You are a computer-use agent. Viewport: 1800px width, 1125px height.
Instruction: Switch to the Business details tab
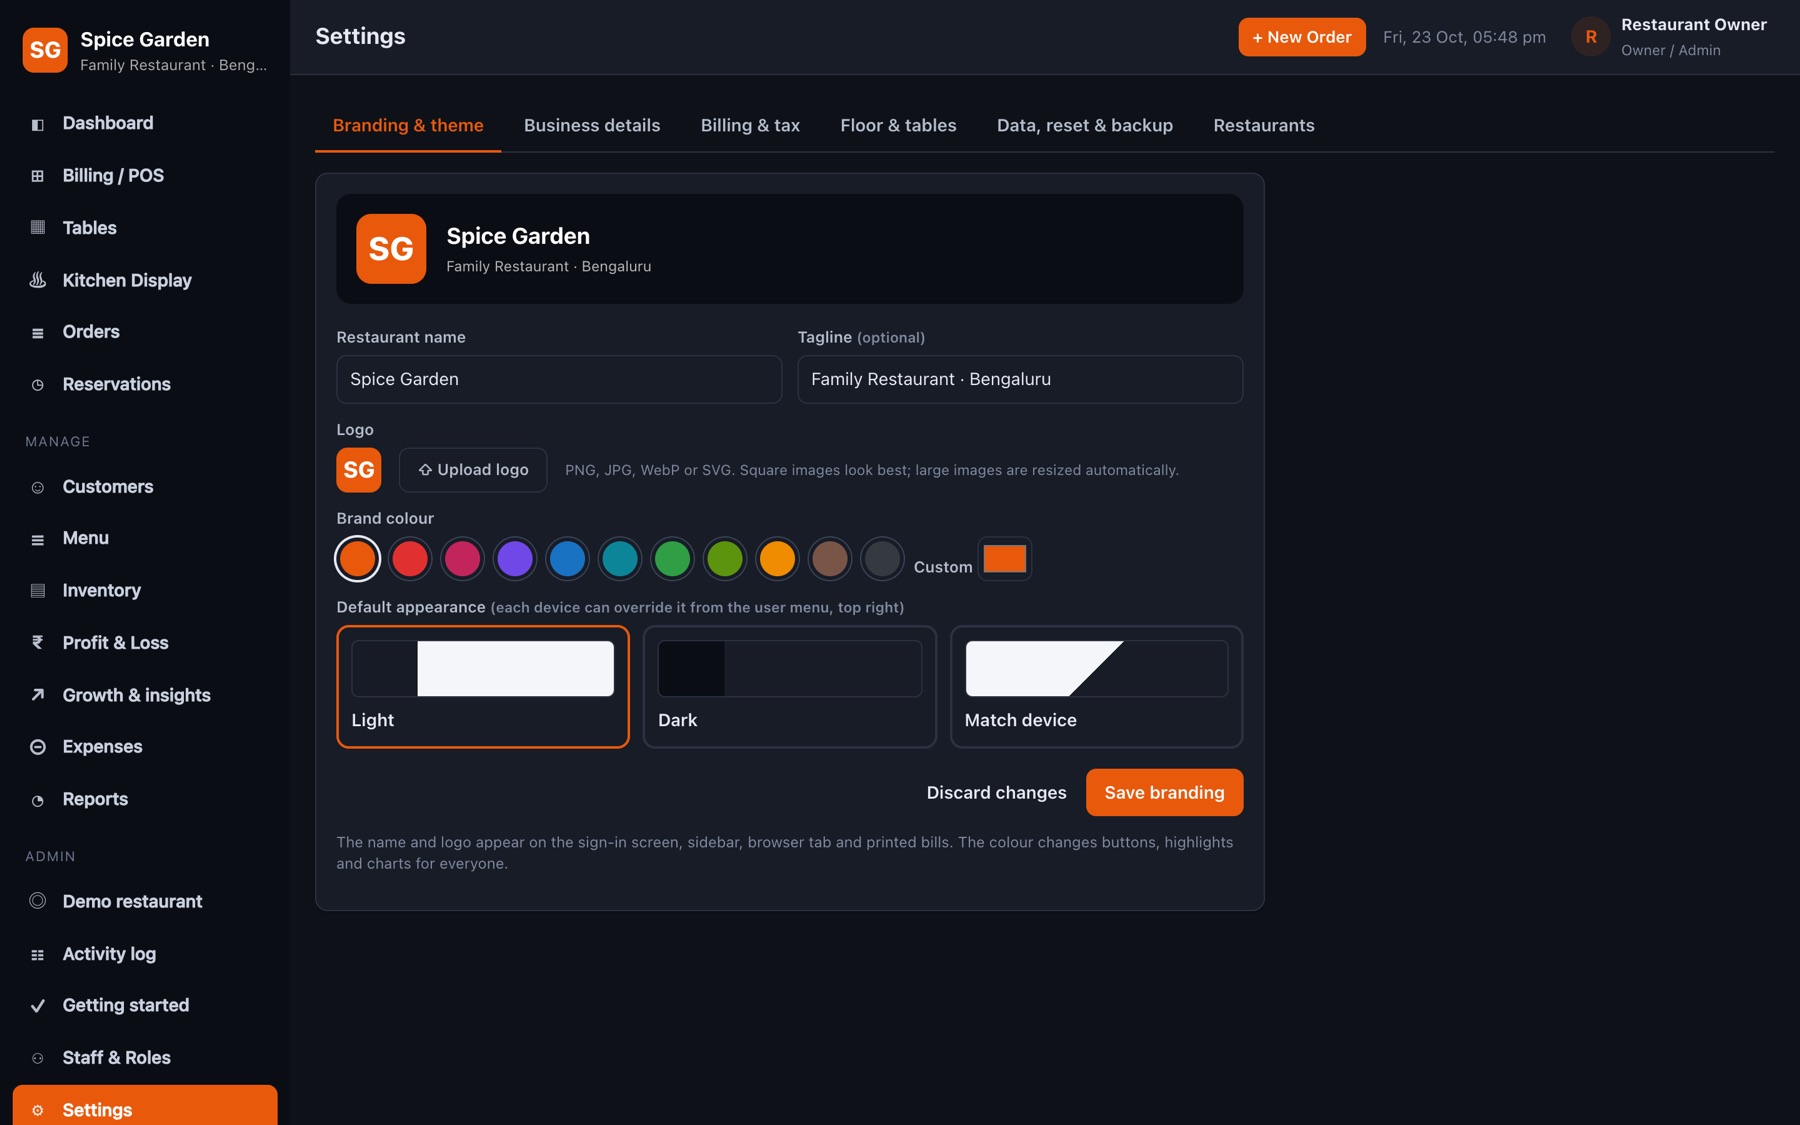pos(592,126)
